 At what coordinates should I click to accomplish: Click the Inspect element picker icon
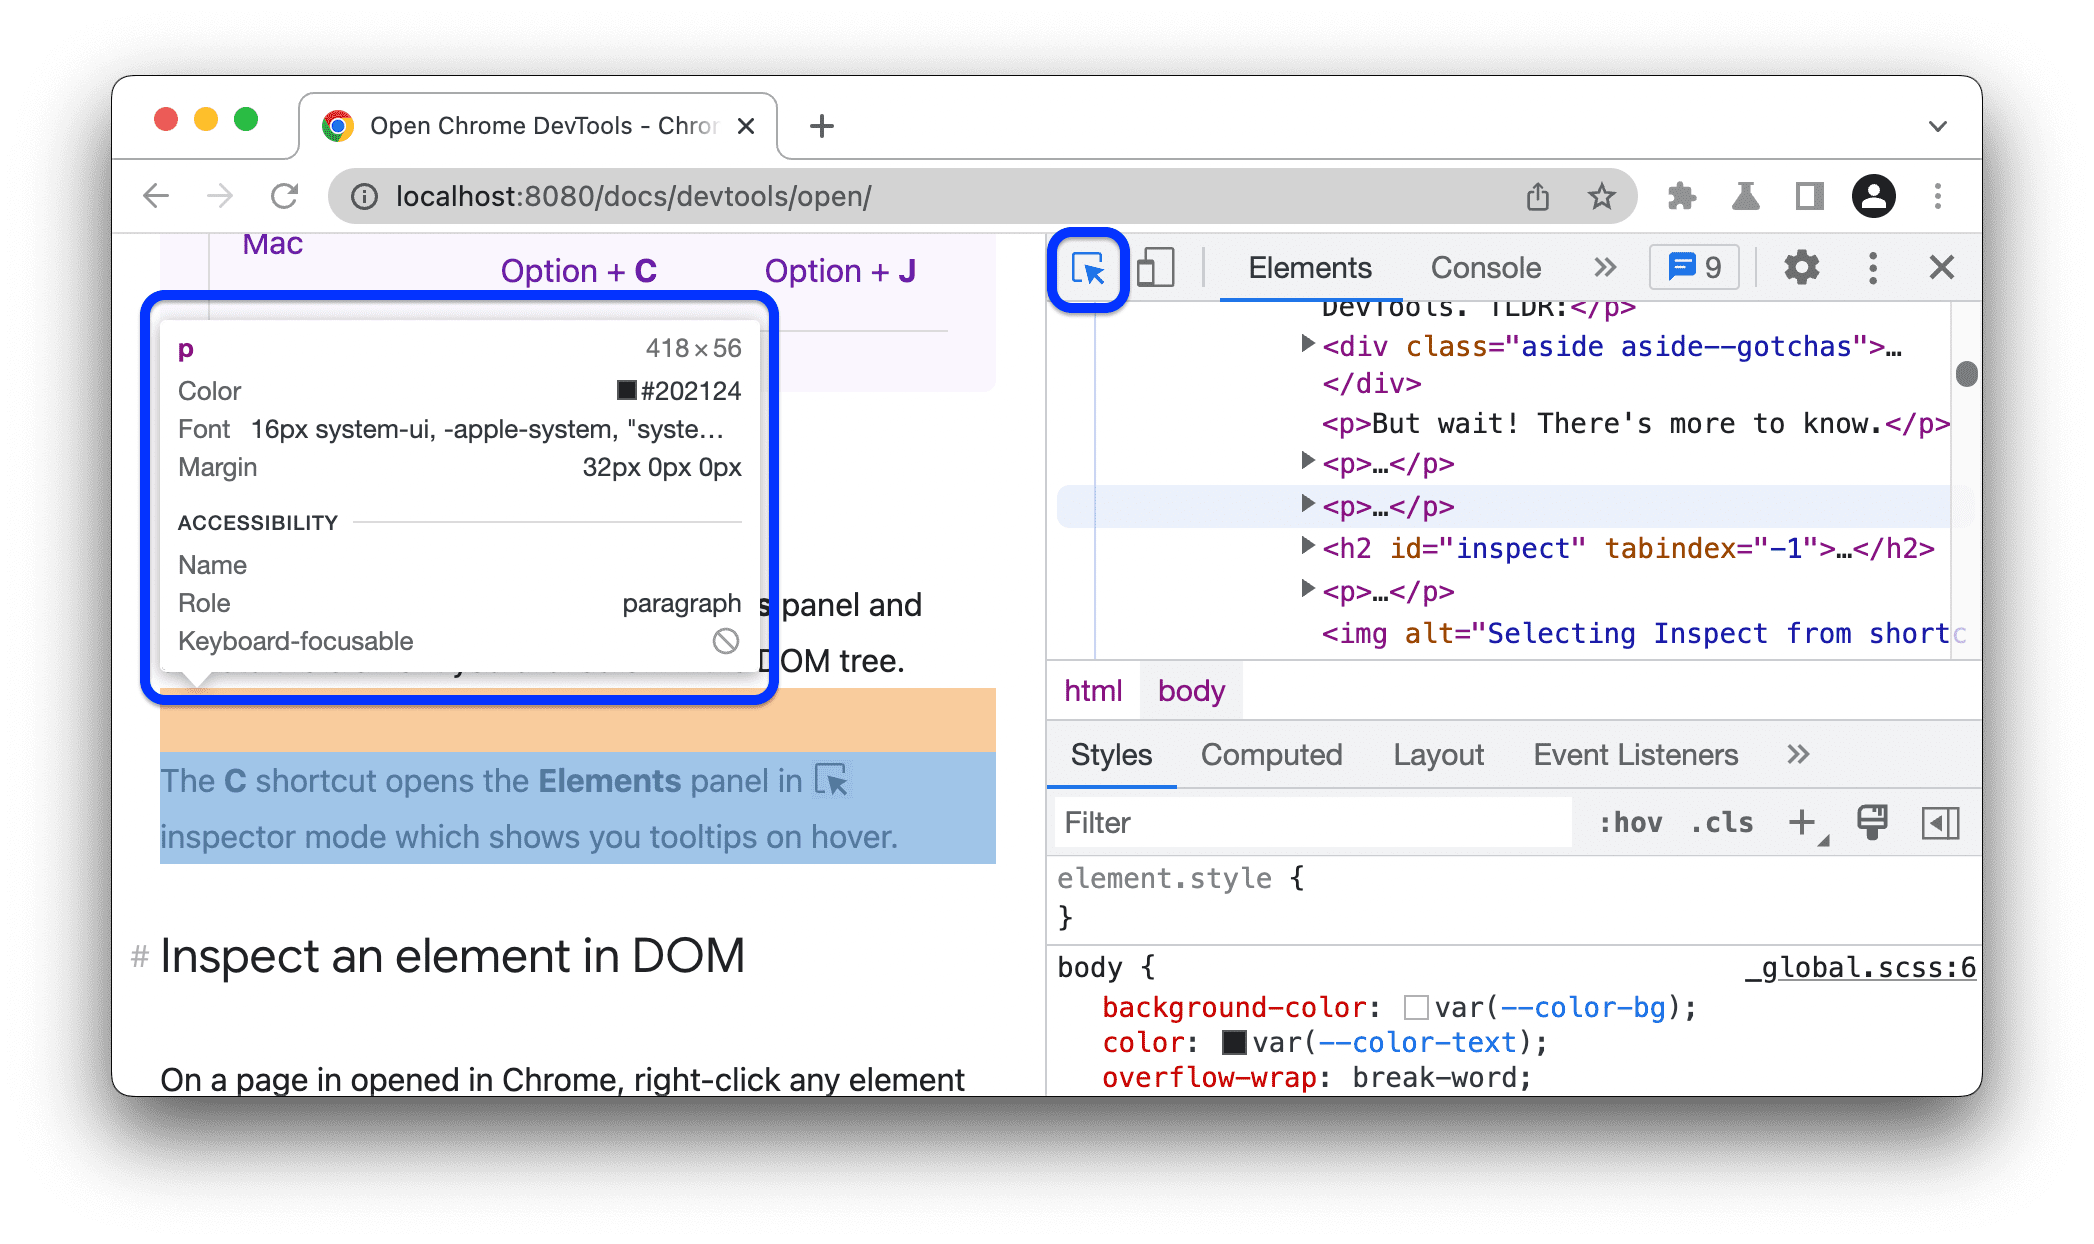[x=1088, y=268]
